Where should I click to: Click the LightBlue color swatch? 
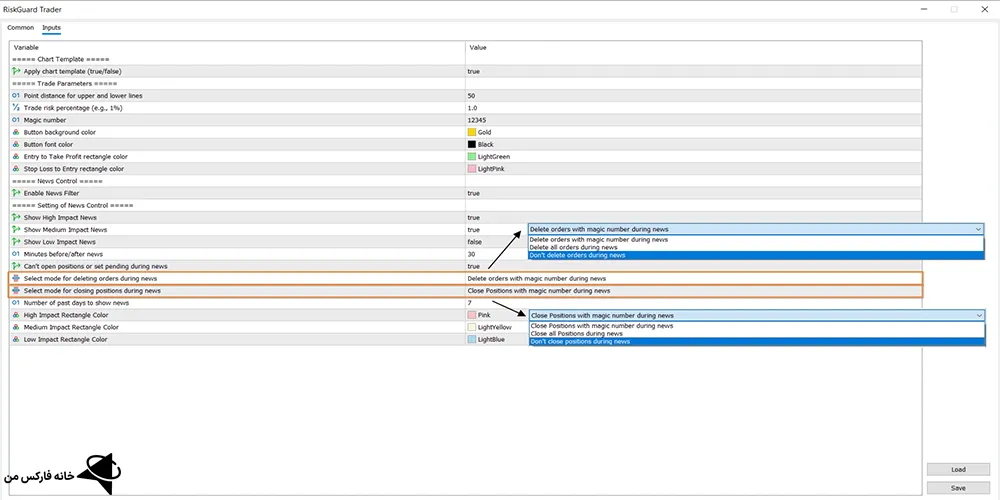(x=472, y=339)
